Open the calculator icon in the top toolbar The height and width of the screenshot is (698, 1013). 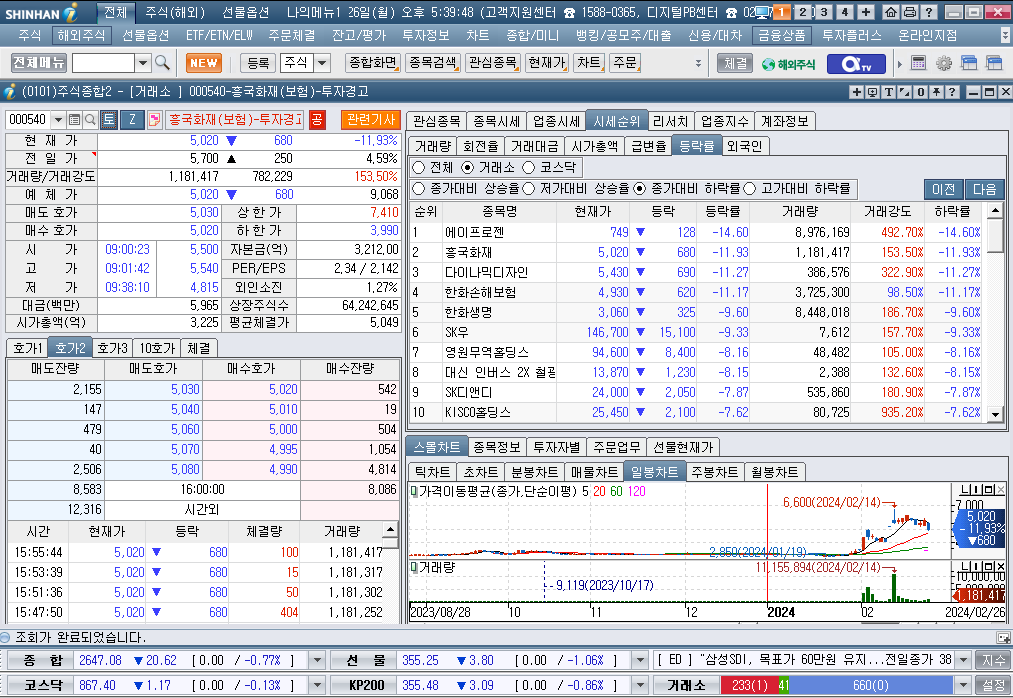tap(918, 63)
